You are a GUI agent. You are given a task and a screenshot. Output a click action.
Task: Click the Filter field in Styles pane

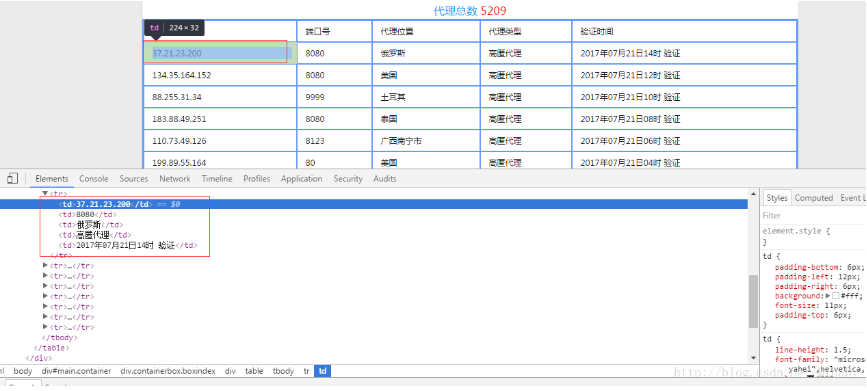click(813, 216)
